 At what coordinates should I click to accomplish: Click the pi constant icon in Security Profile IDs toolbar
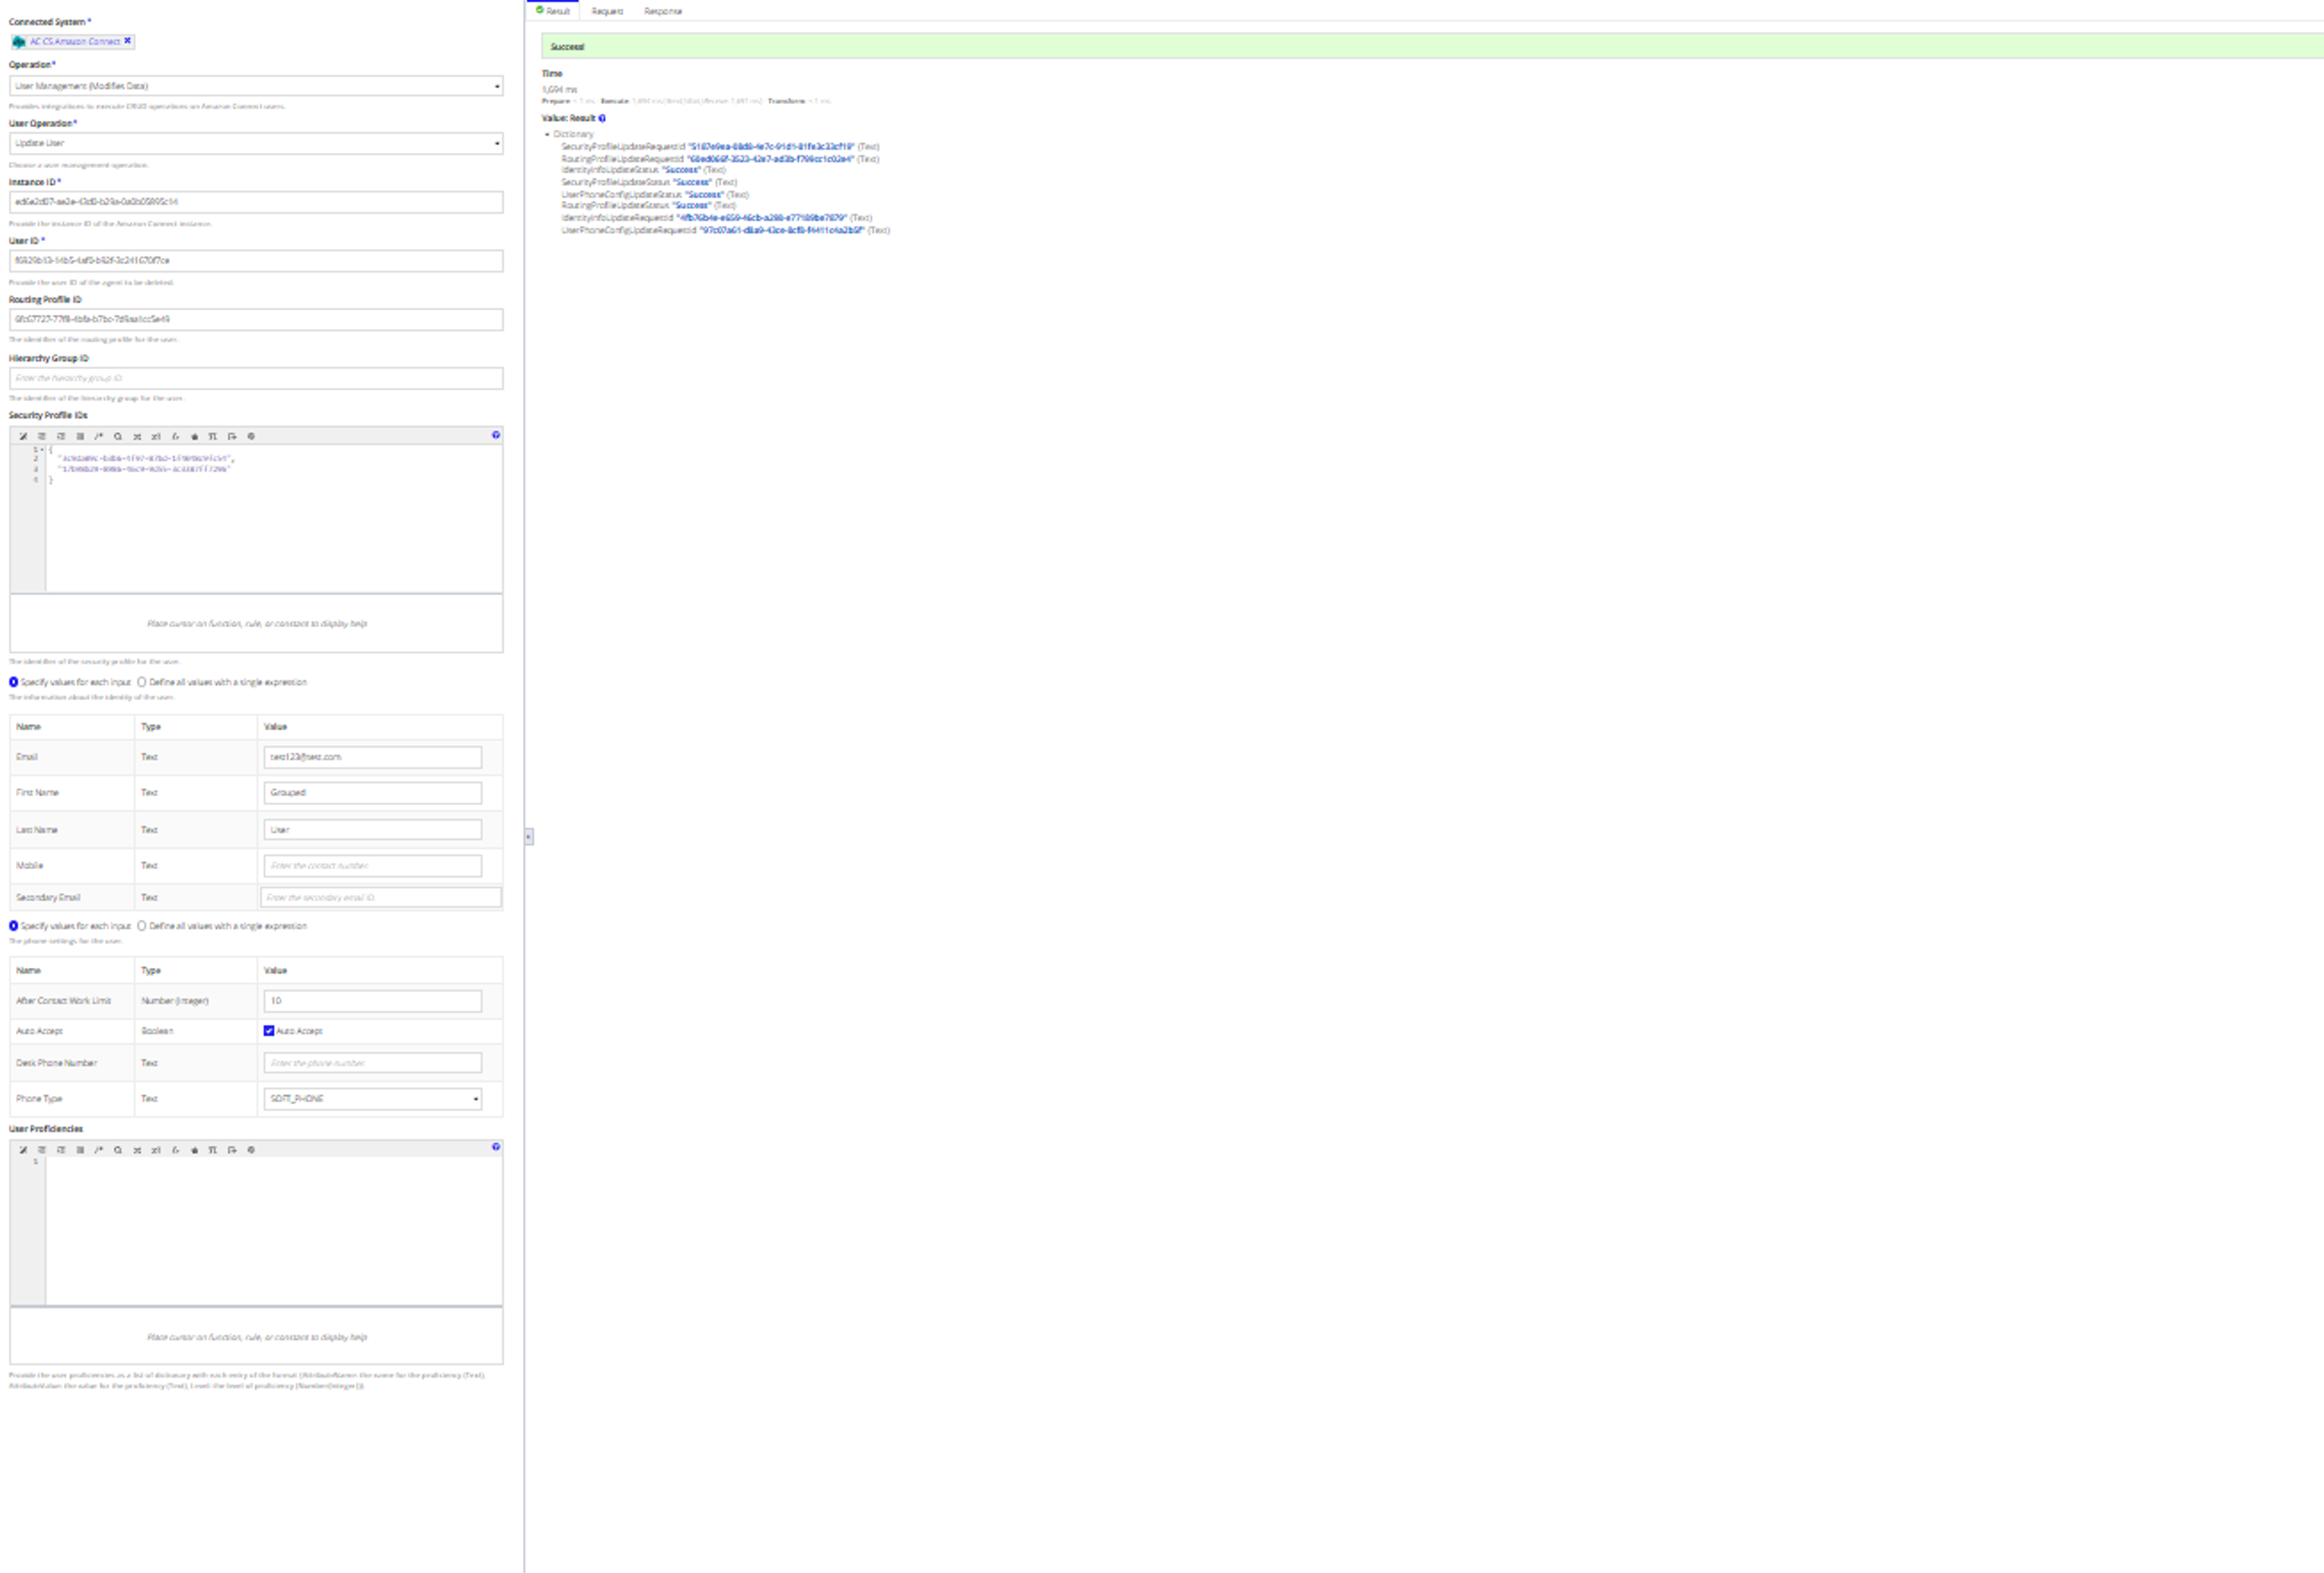click(x=213, y=436)
